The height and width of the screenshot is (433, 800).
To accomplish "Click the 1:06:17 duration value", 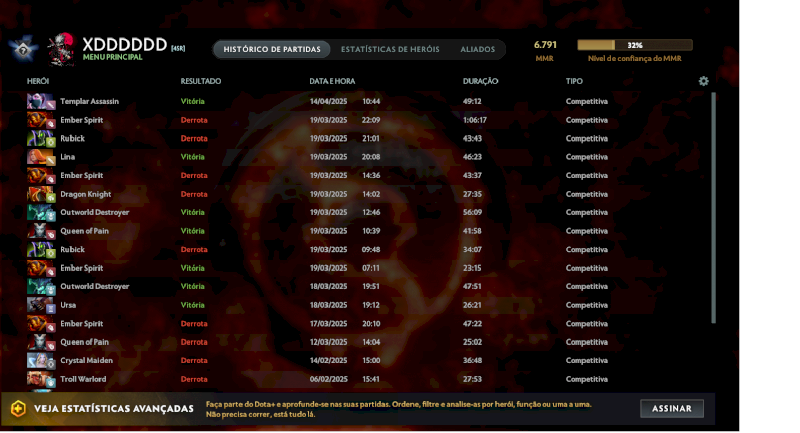I will click(x=474, y=120).
